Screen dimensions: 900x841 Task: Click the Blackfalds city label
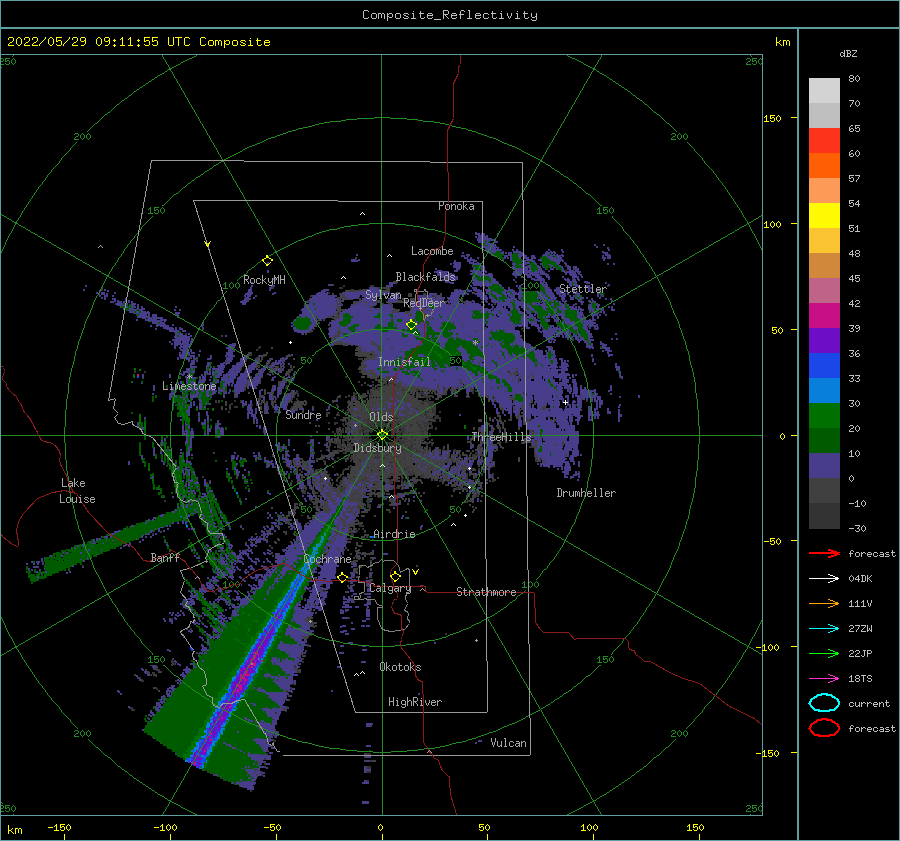point(425,277)
